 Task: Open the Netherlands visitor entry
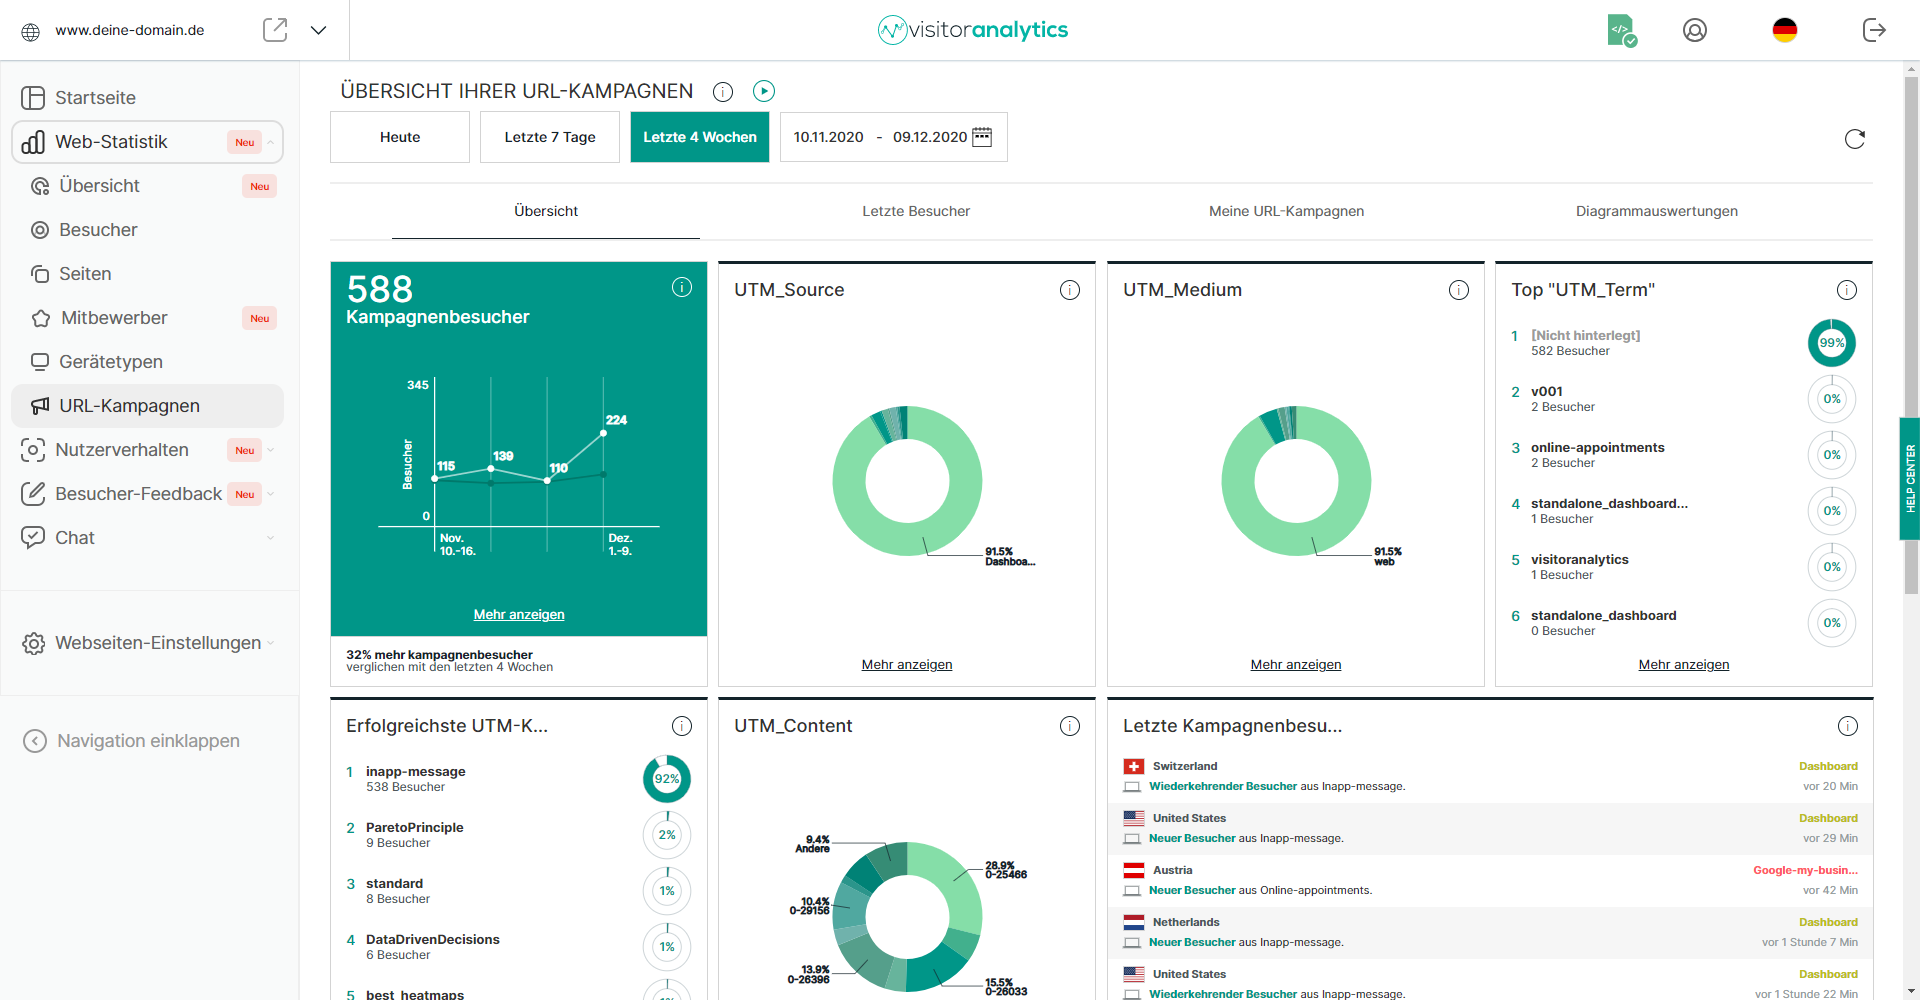[x=1490, y=933]
